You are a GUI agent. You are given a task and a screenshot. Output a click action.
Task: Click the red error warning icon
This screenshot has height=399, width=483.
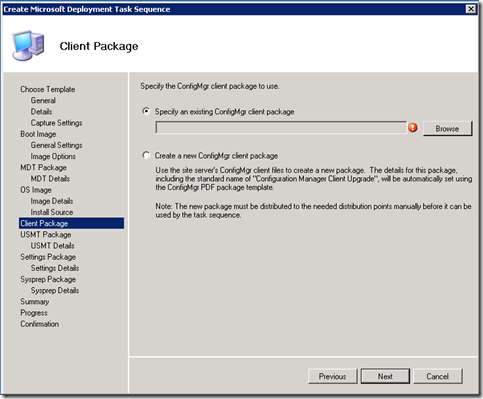click(x=413, y=127)
